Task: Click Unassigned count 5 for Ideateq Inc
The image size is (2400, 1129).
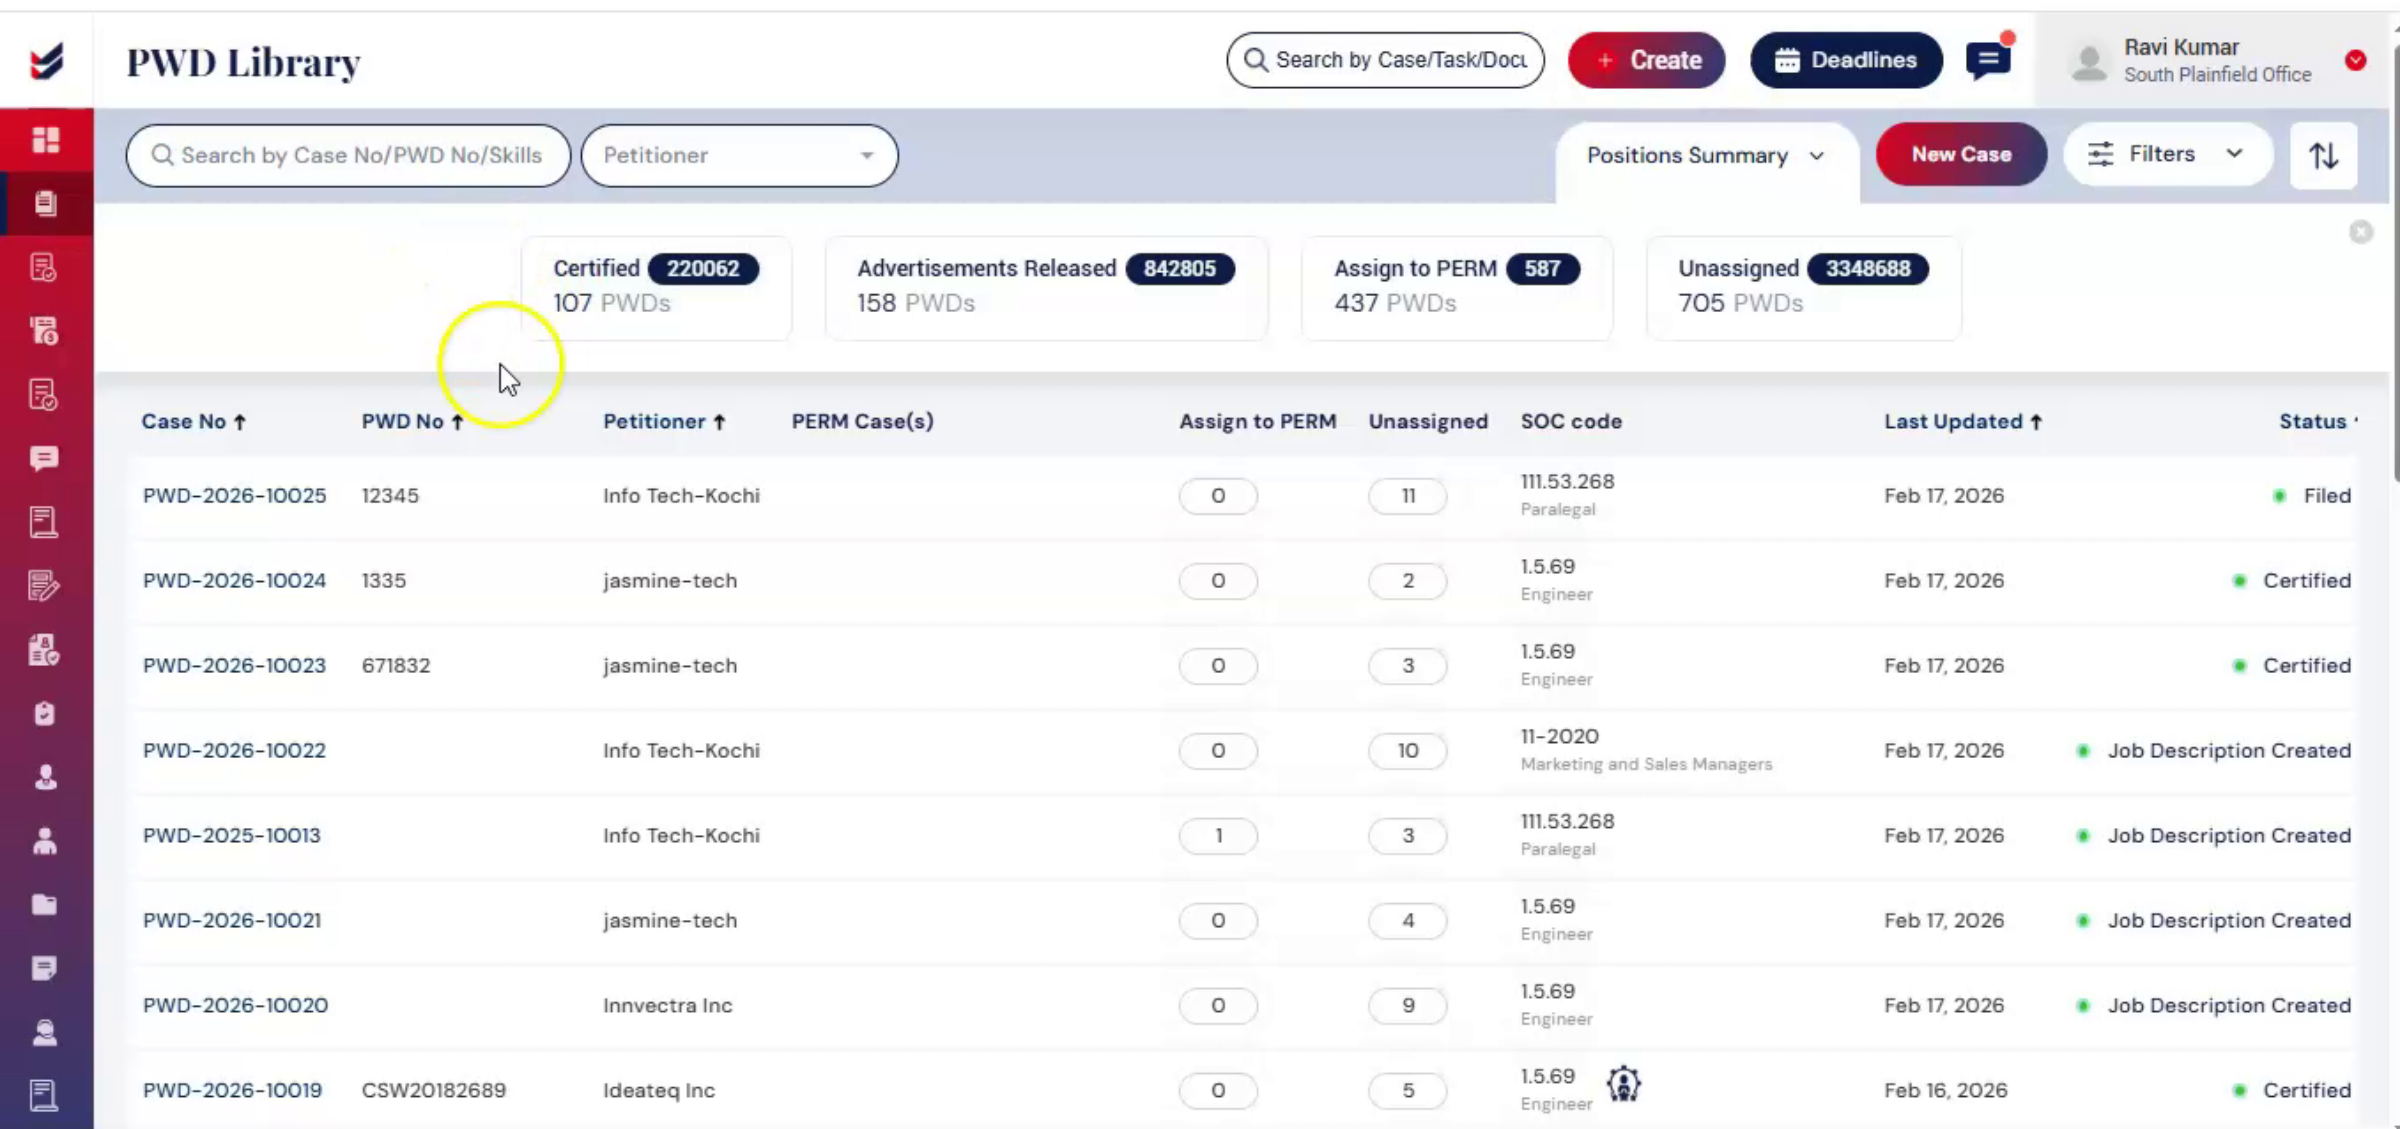Action: (x=1407, y=1091)
